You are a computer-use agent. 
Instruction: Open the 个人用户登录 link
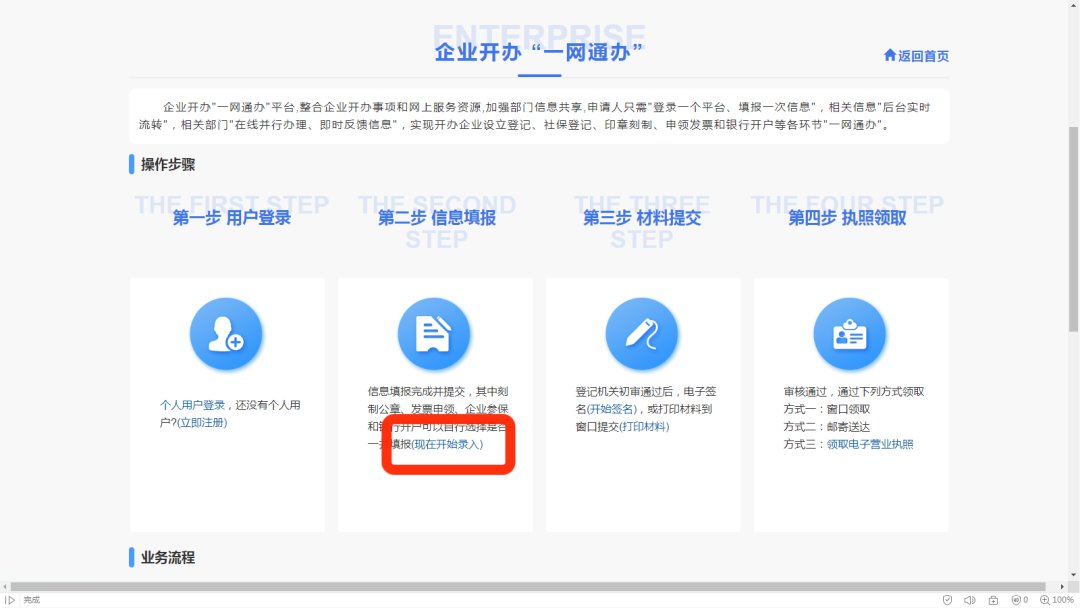pyautogui.click(x=193, y=405)
